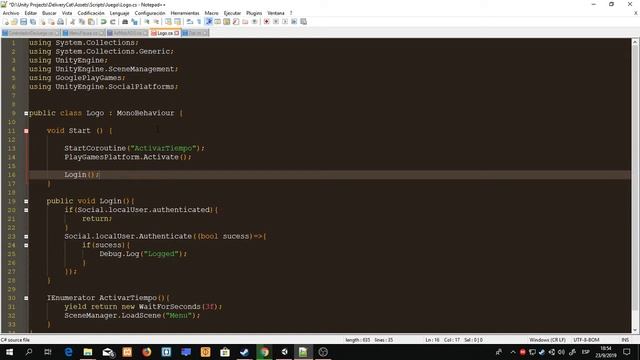Image resolution: width=640 pixels, height=360 pixels.
Task: Save the file using the Save icon
Action: 23,22
